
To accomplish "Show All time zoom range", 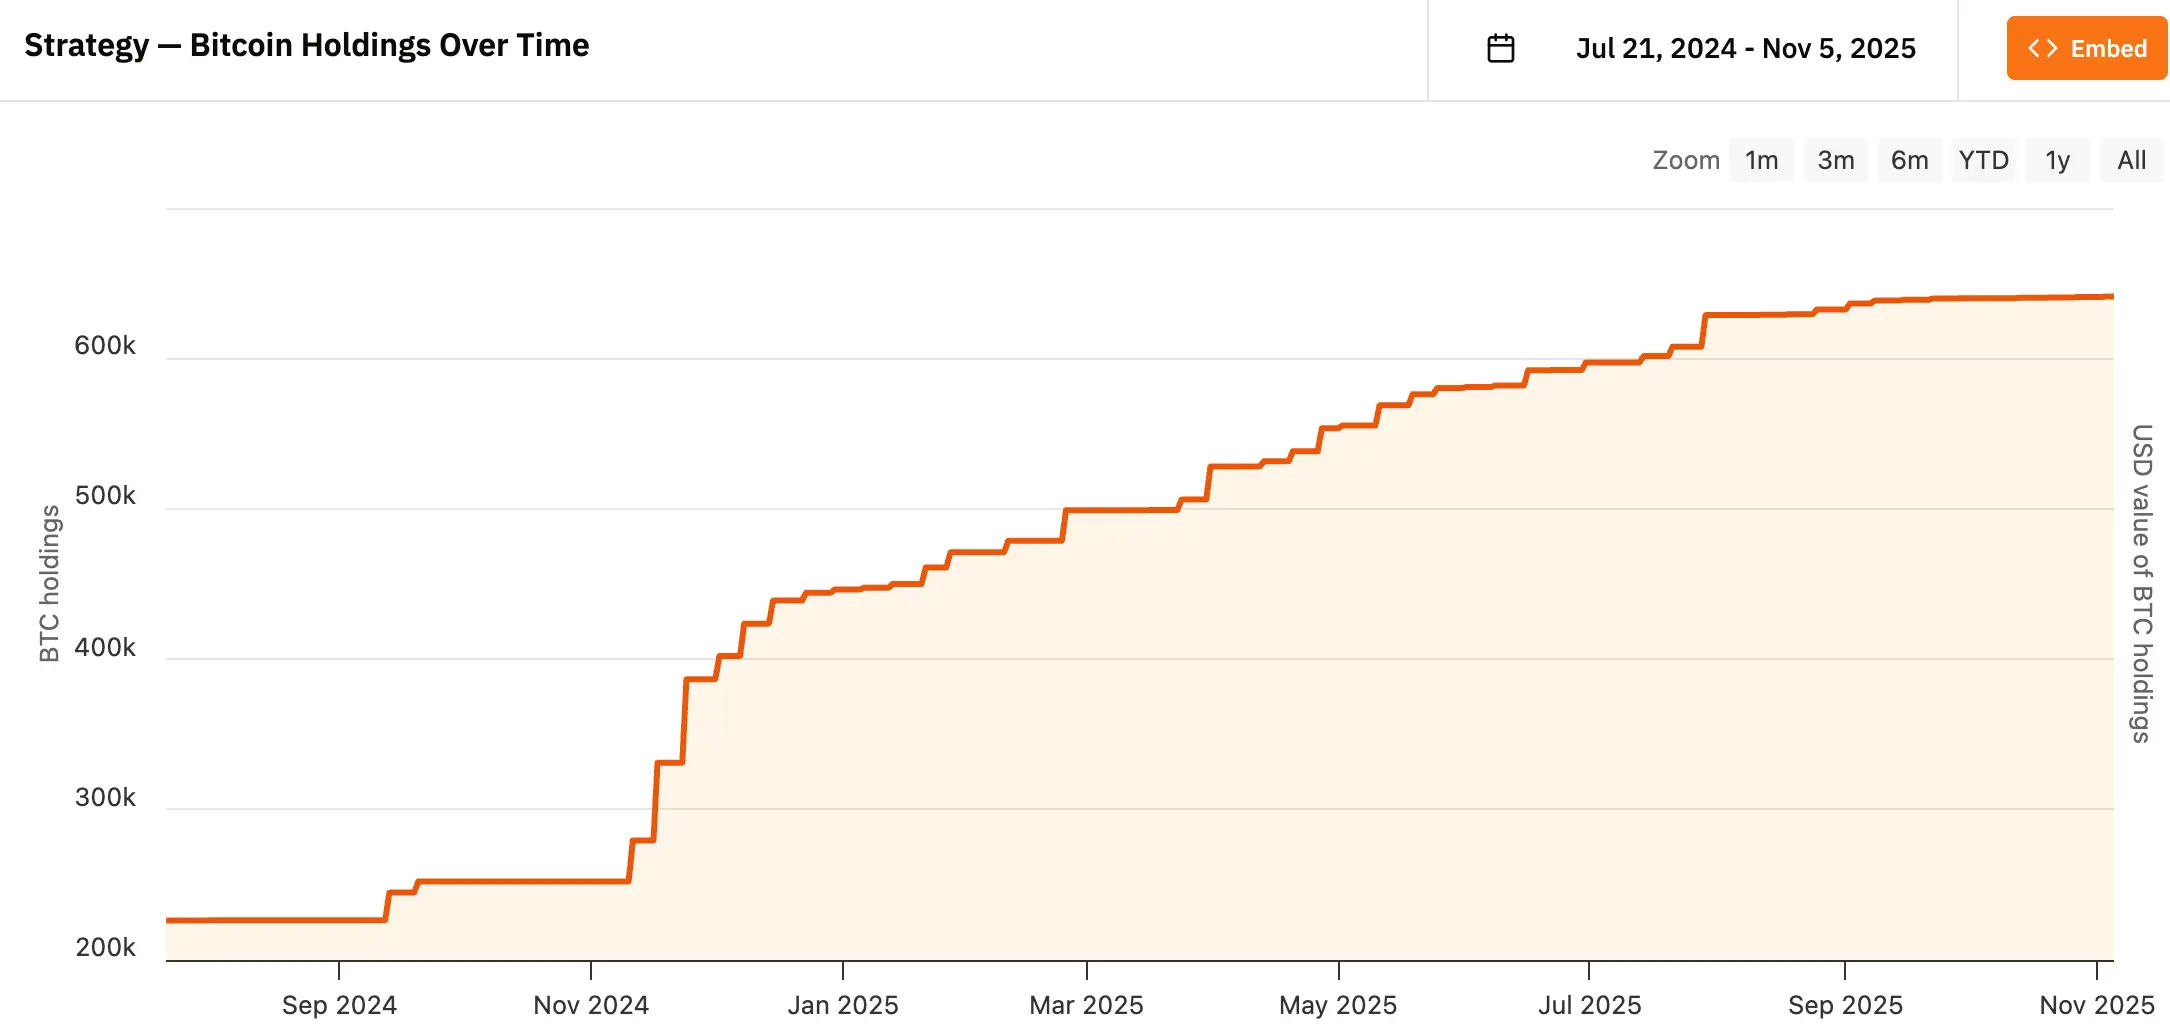I will tap(2131, 160).
